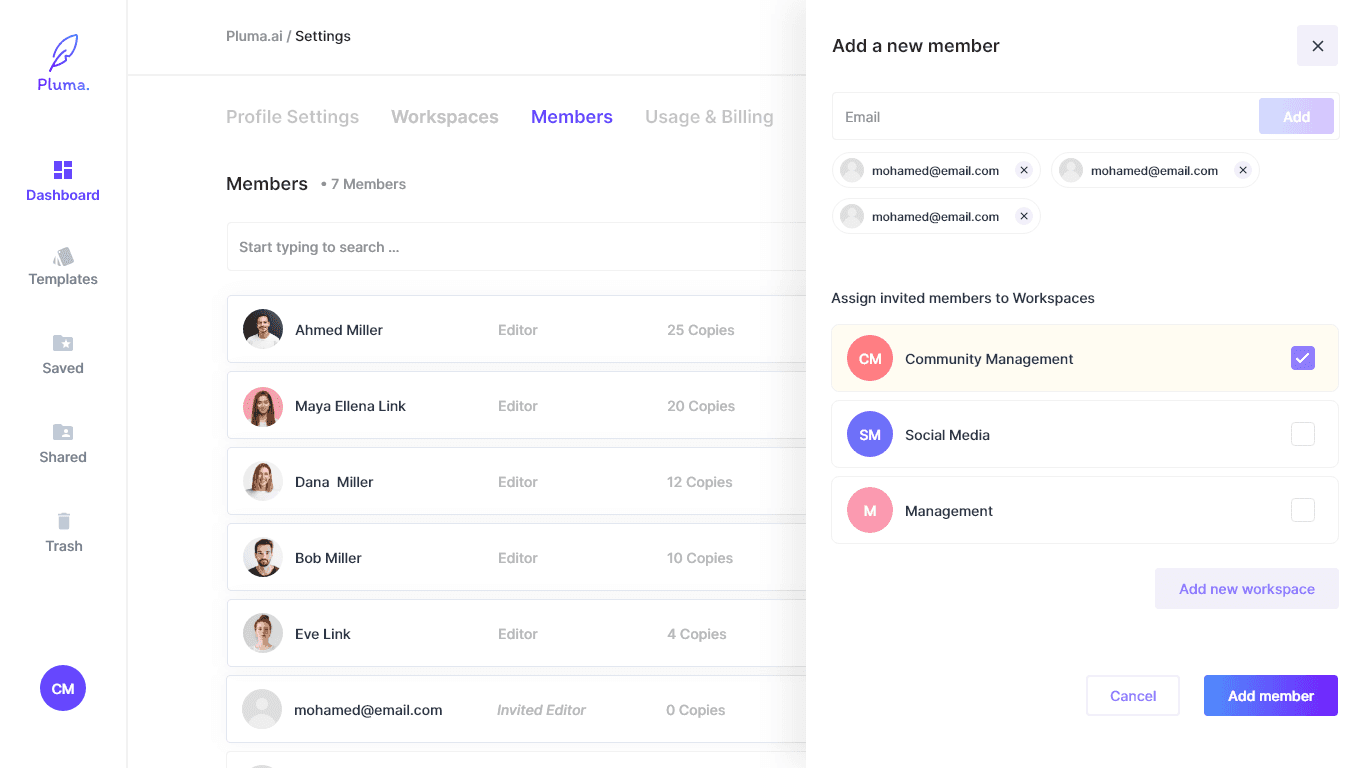Click the 10 Copies value

pos(700,558)
